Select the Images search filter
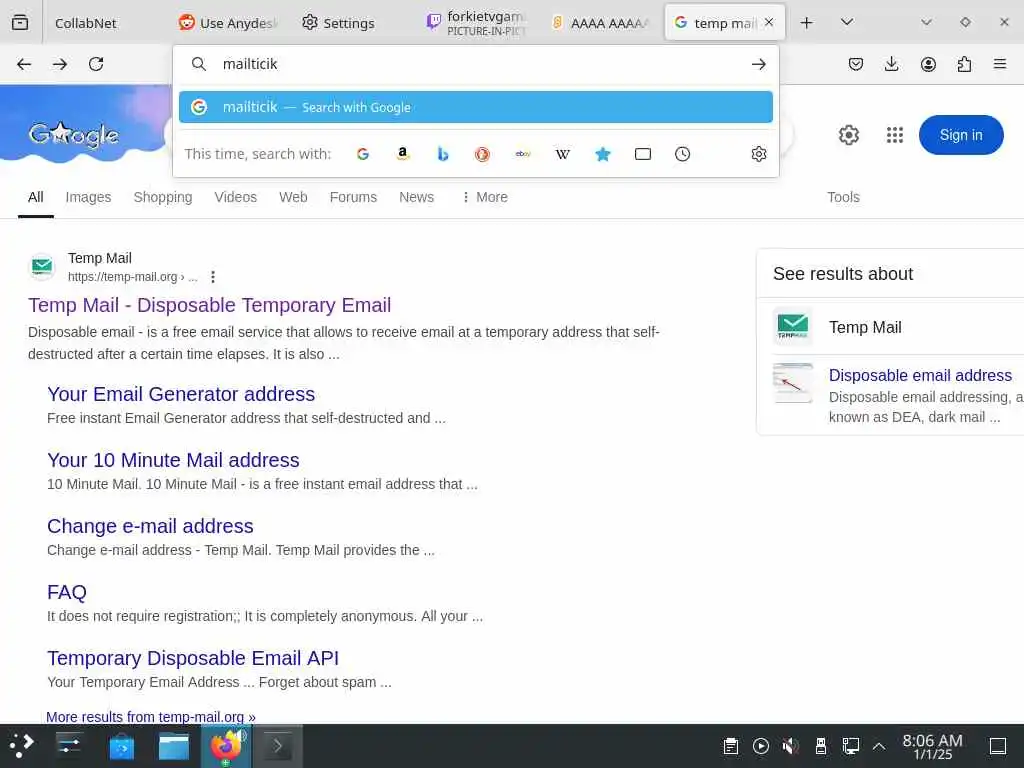 [x=88, y=197]
